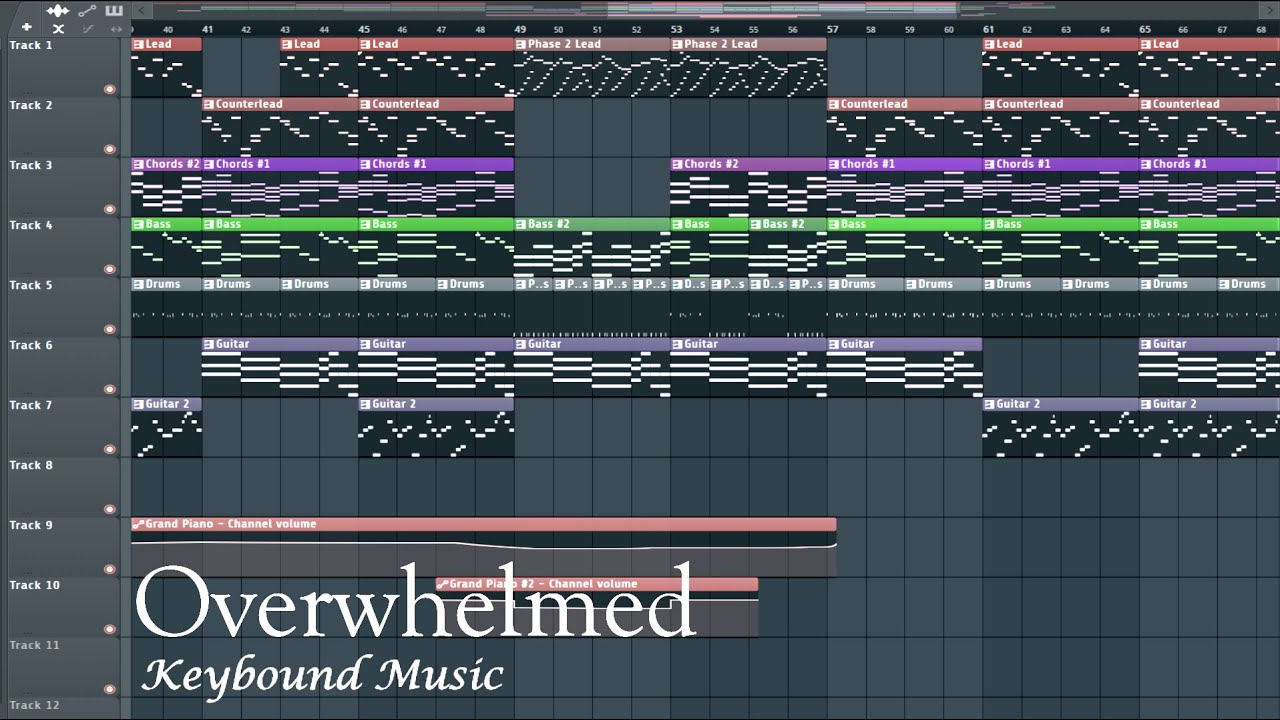Select the Guitar clip starting at bar 57
Viewport: 1280px width, 720px height.
click(x=904, y=368)
